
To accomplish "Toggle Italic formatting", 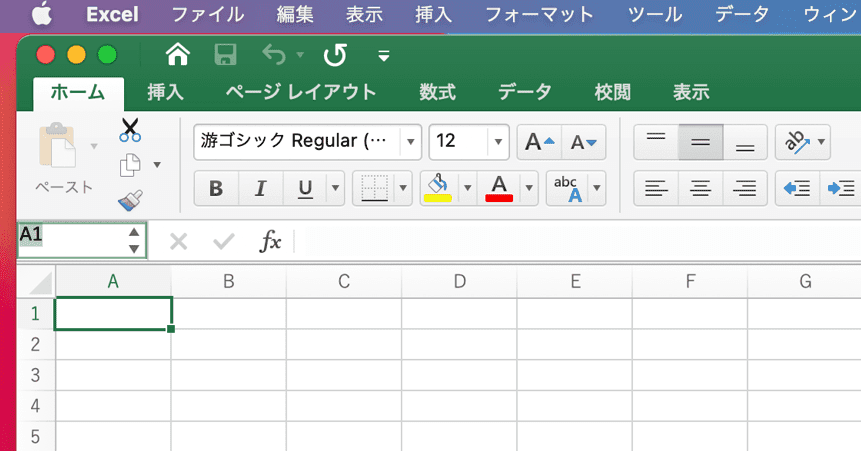I will pyautogui.click(x=261, y=187).
